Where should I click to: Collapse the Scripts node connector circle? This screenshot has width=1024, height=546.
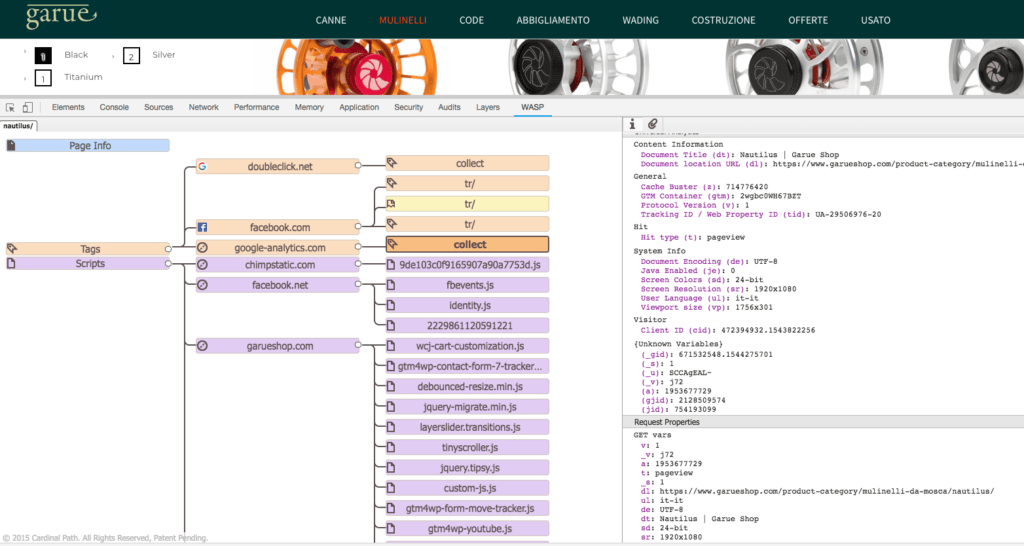(x=168, y=264)
